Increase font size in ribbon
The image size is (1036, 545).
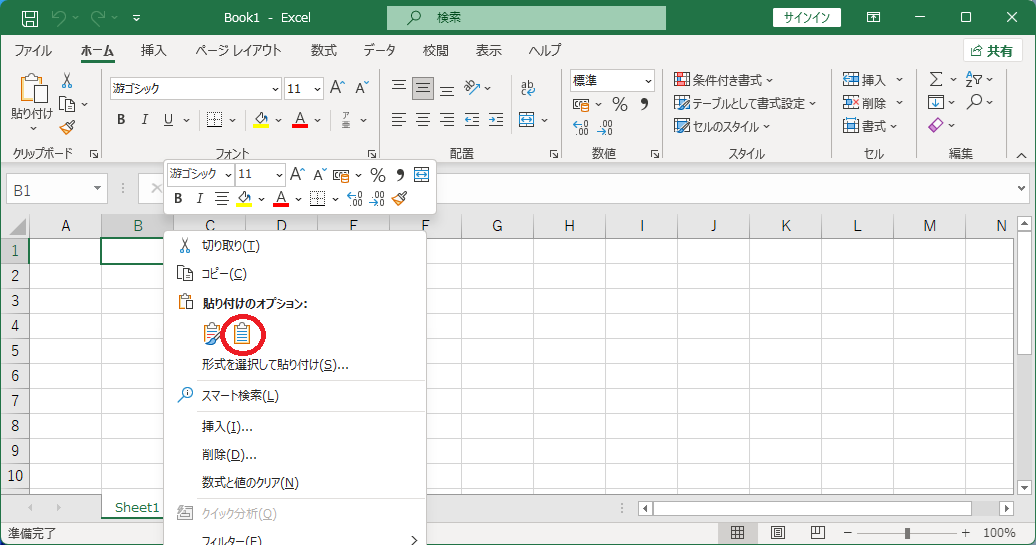337,88
